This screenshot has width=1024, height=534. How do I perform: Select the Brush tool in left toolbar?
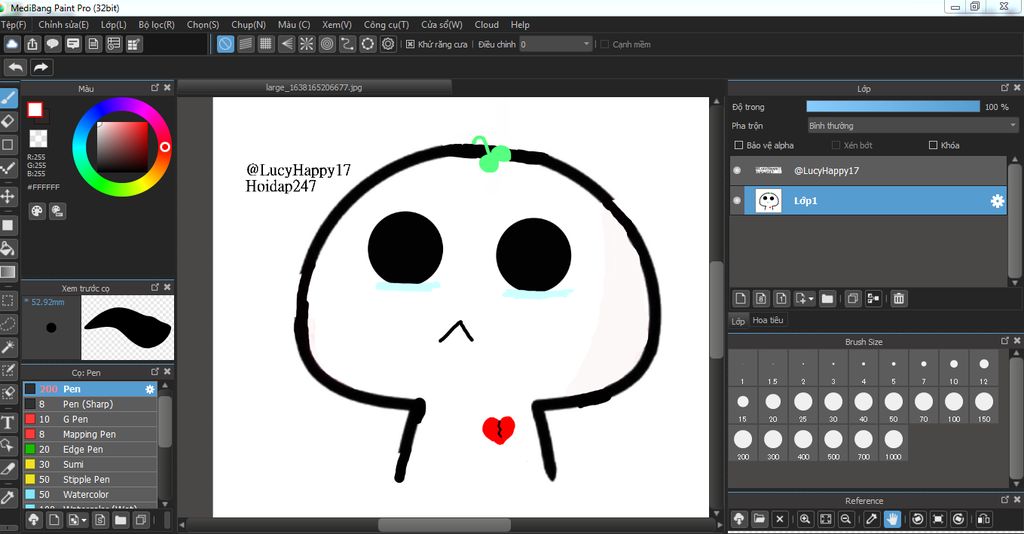8,98
